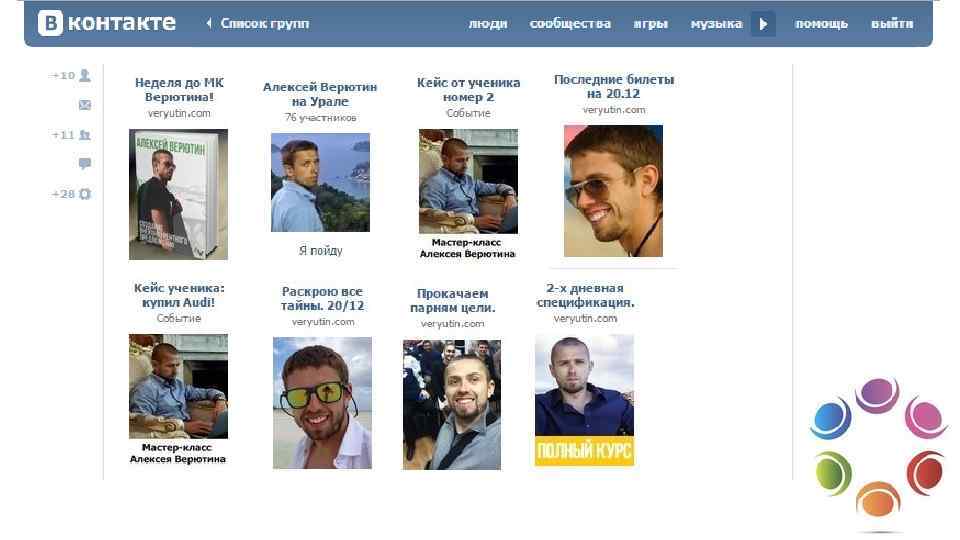Open the люди menu item

[x=488, y=24]
